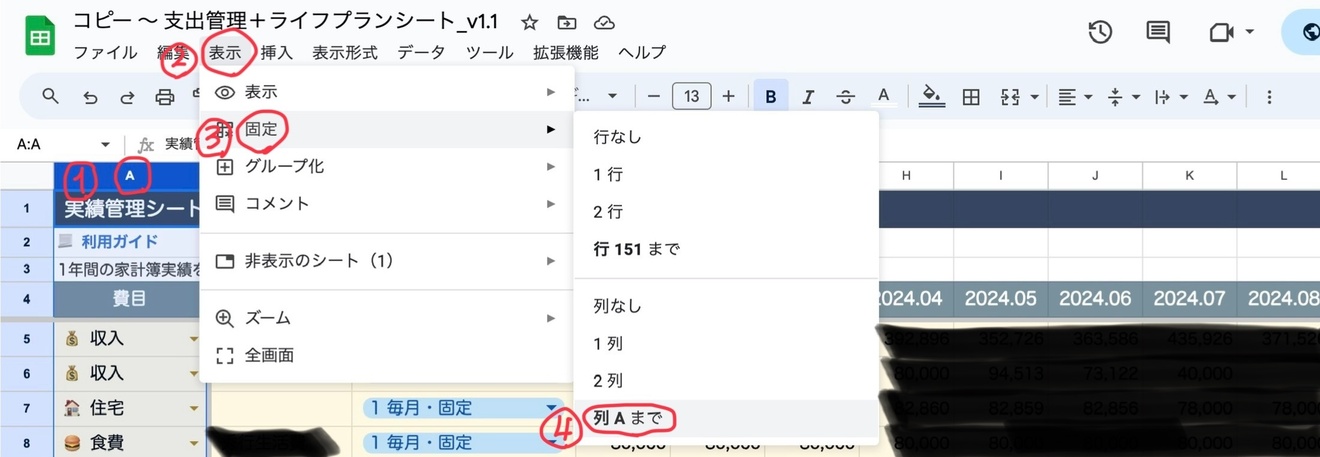Click the font size field showing 13
Image resolution: width=1320 pixels, height=457 pixels.
(691, 96)
